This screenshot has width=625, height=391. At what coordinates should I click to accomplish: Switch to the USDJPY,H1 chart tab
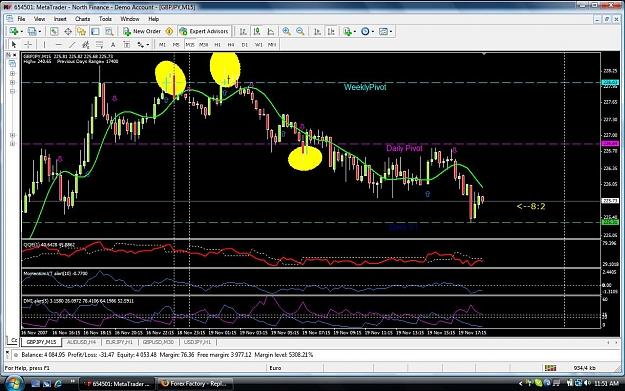pyautogui.click(x=198, y=342)
